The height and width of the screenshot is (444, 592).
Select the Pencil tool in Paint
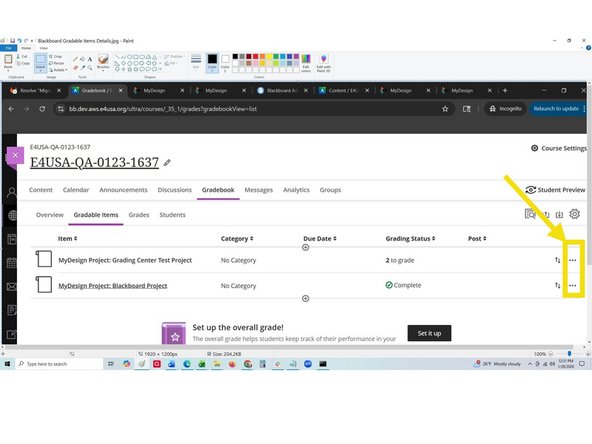click(75, 59)
